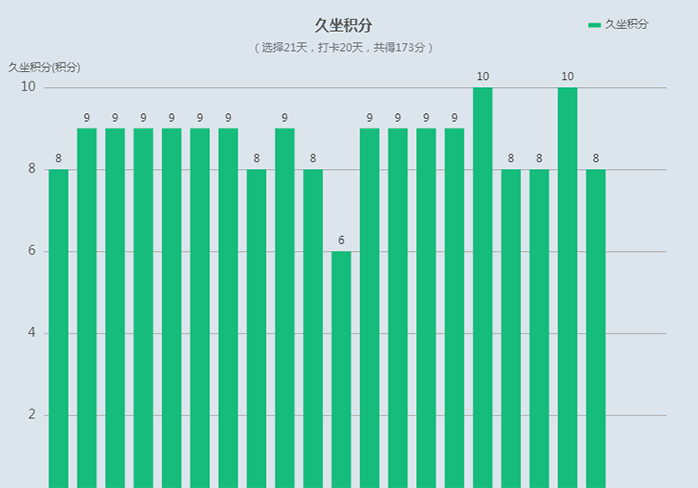This screenshot has width=698, height=488.
Task: Toggle the 久坐积分 legend text
Action: (x=627, y=24)
